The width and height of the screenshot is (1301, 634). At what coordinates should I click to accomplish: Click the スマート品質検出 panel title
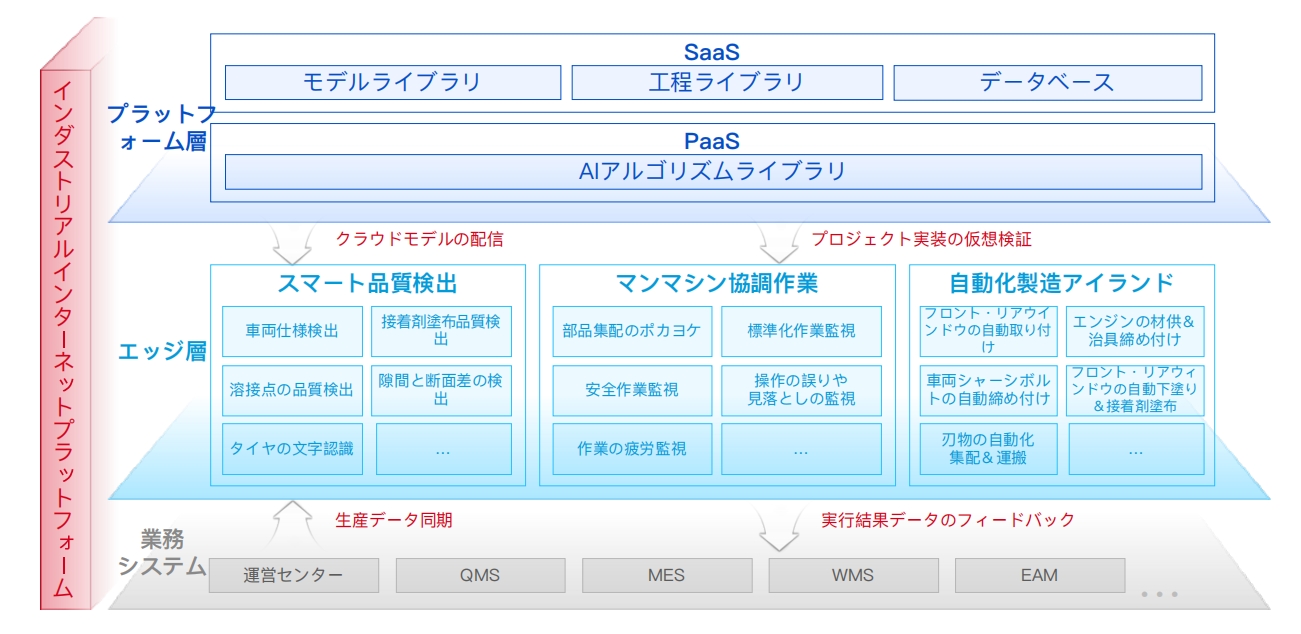tap(366, 284)
